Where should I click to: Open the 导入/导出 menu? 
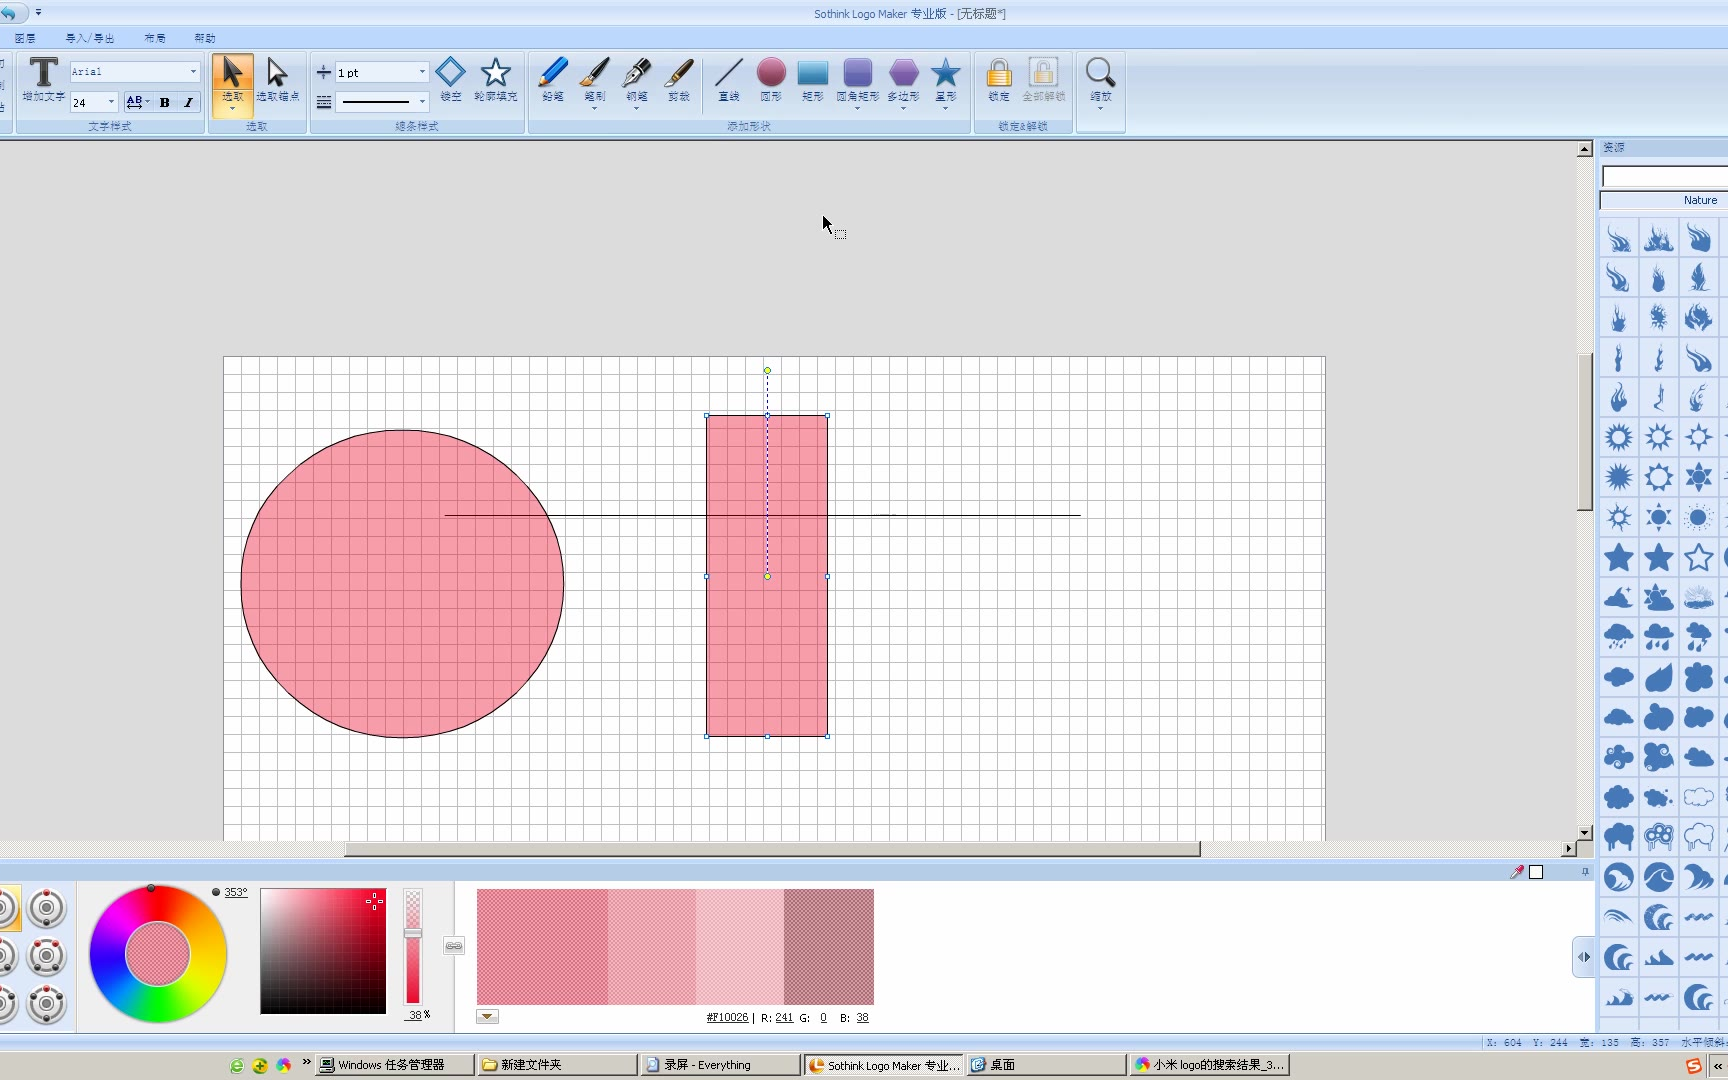click(x=90, y=38)
